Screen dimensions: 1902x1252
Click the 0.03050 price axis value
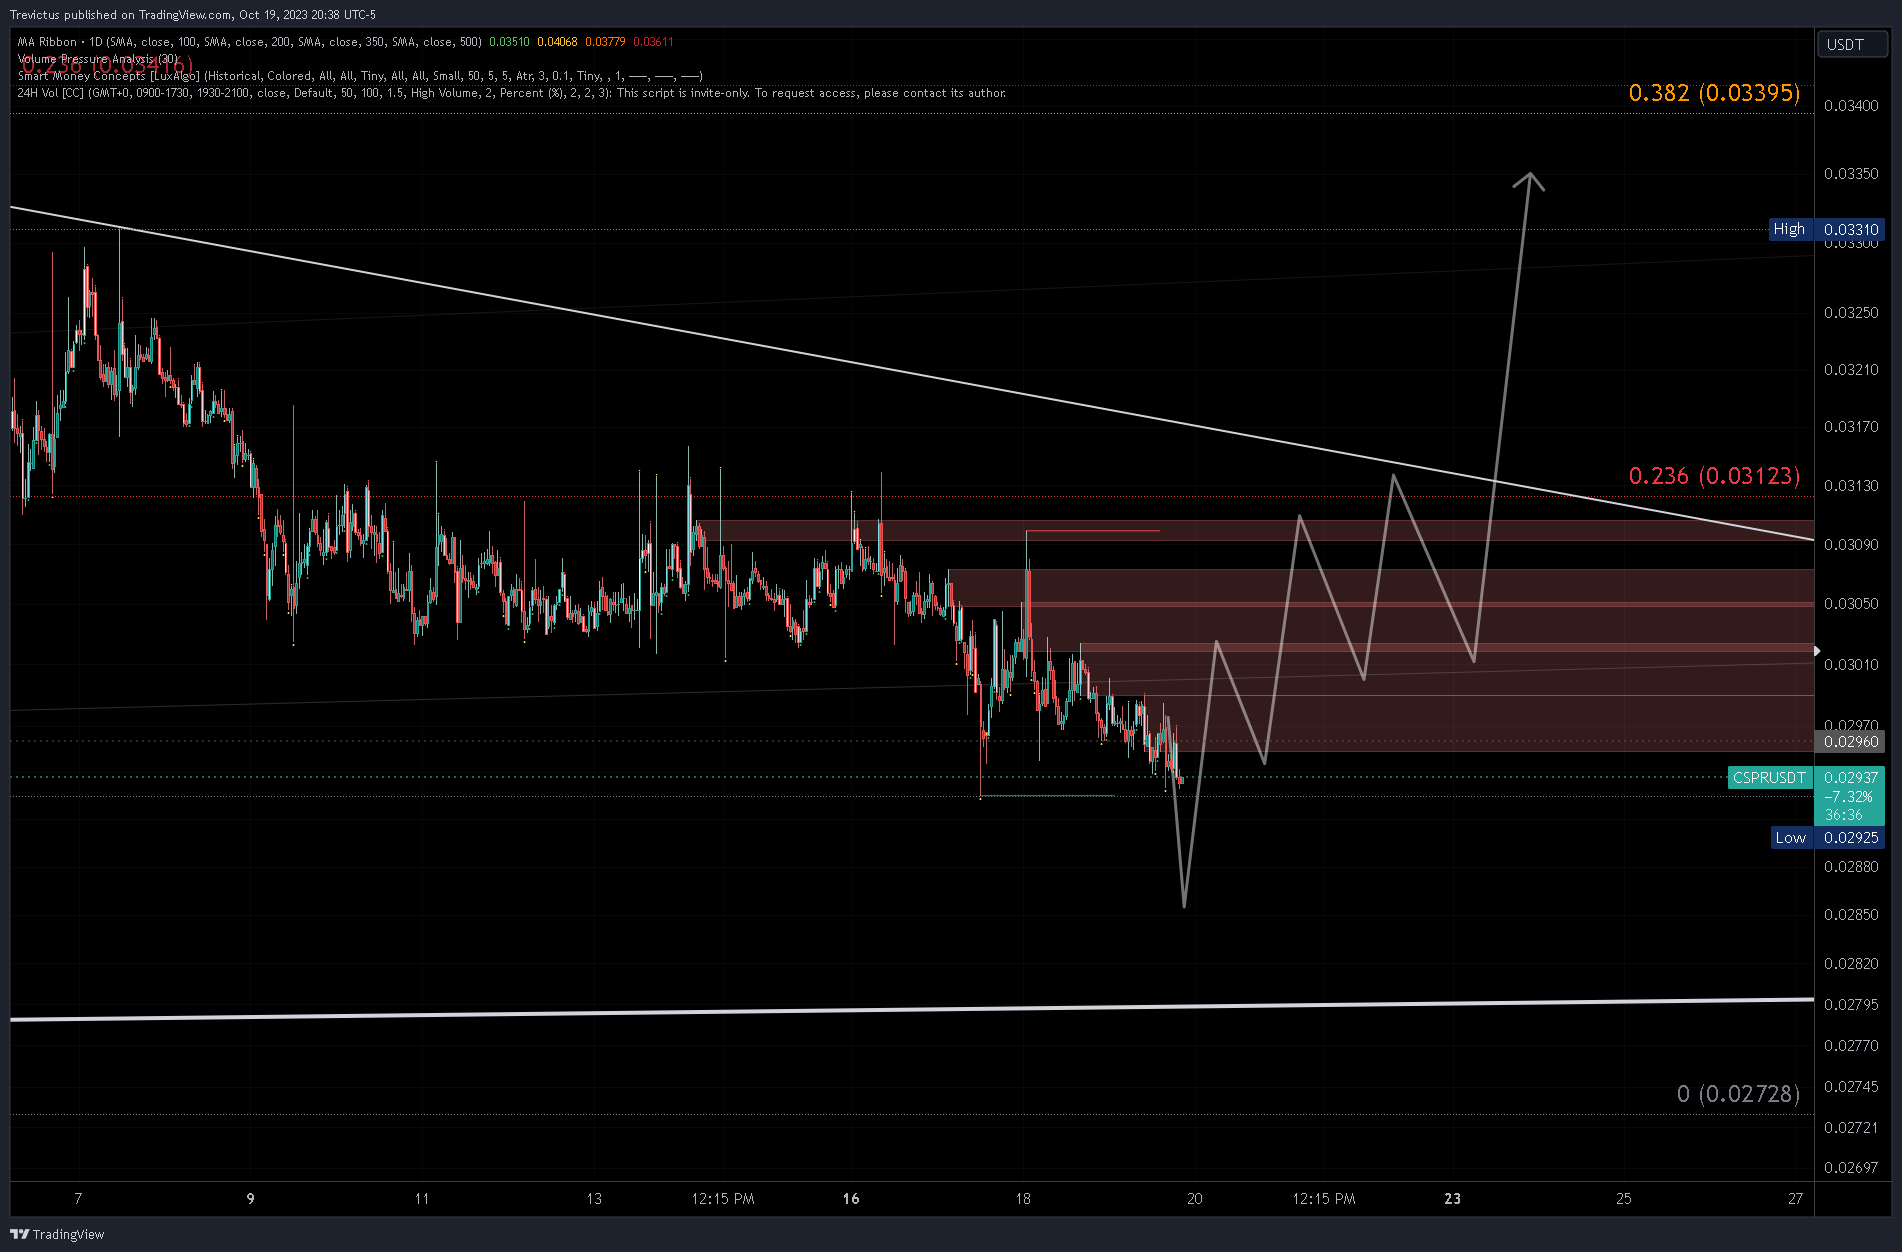pyautogui.click(x=1851, y=604)
